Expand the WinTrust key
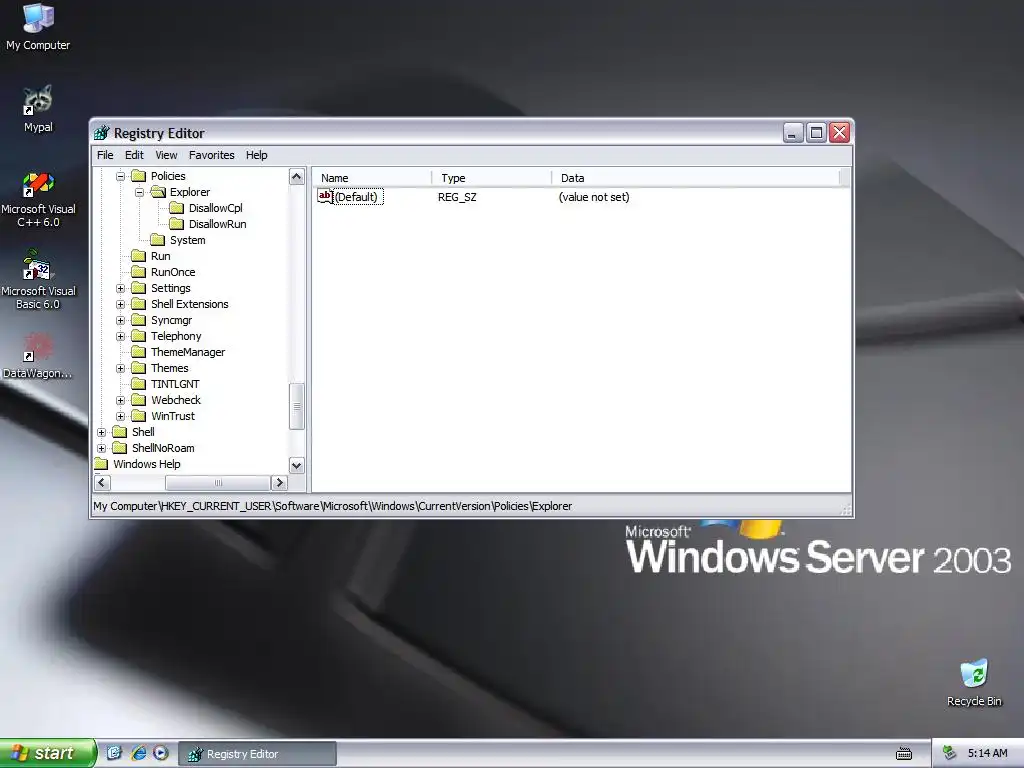Image resolution: width=1024 pixels, height=768 pixels. 120,416
